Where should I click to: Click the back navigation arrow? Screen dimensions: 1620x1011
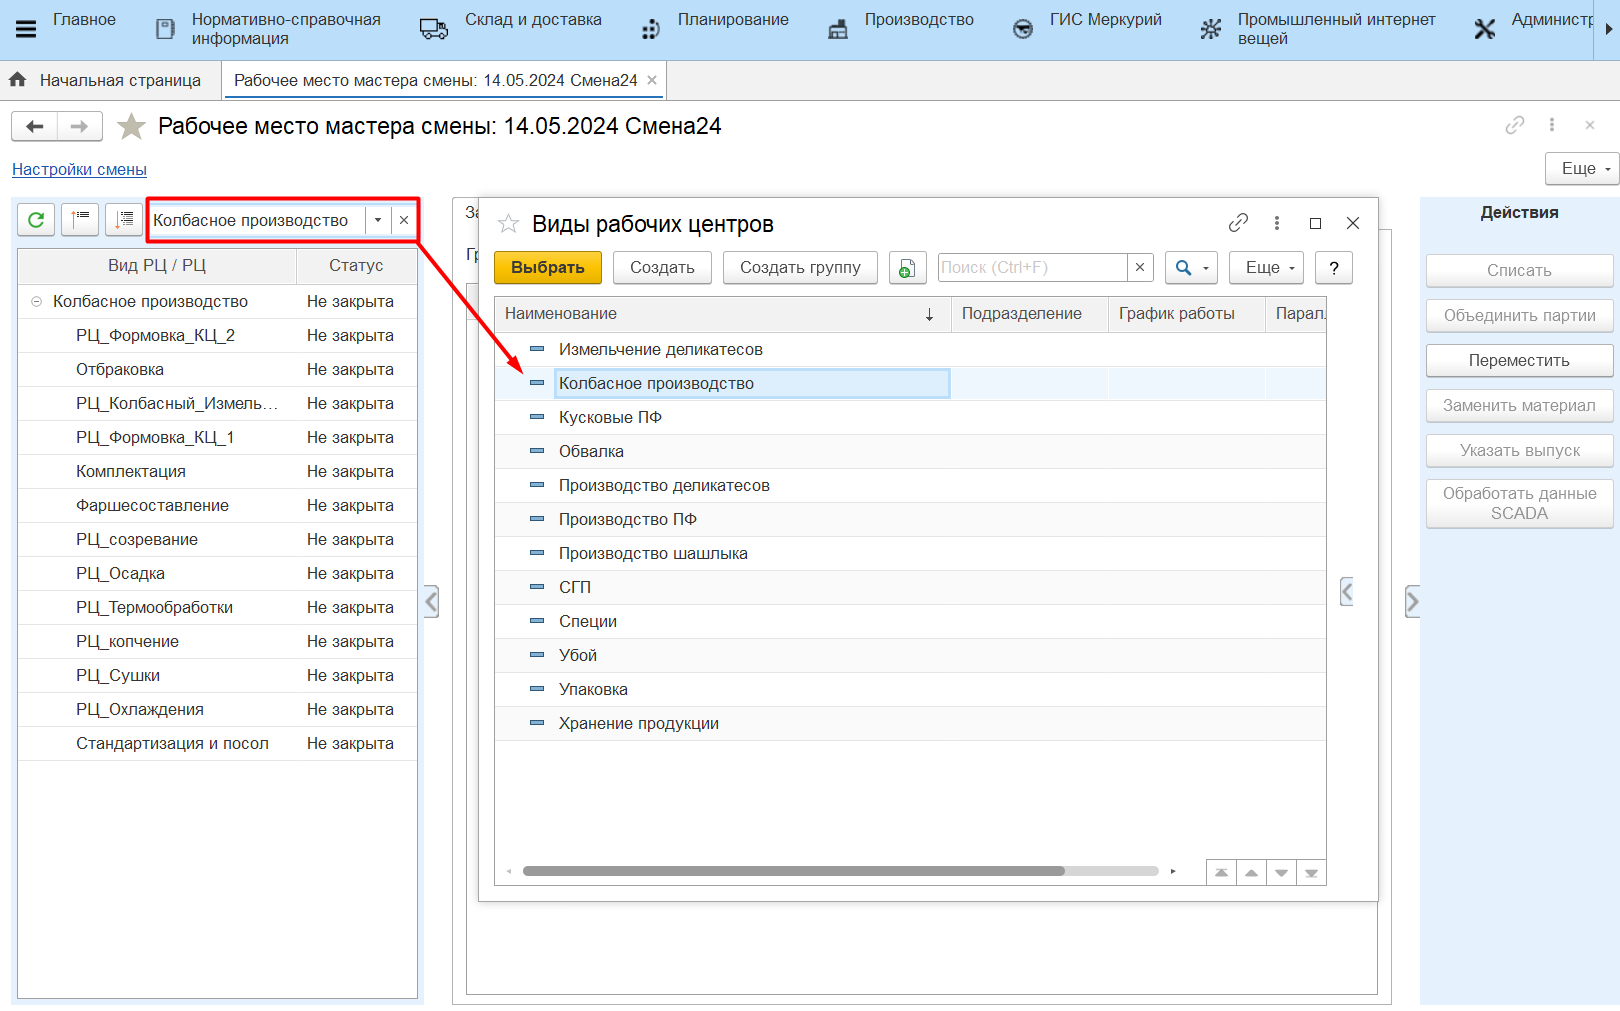[x=35, y=126]
